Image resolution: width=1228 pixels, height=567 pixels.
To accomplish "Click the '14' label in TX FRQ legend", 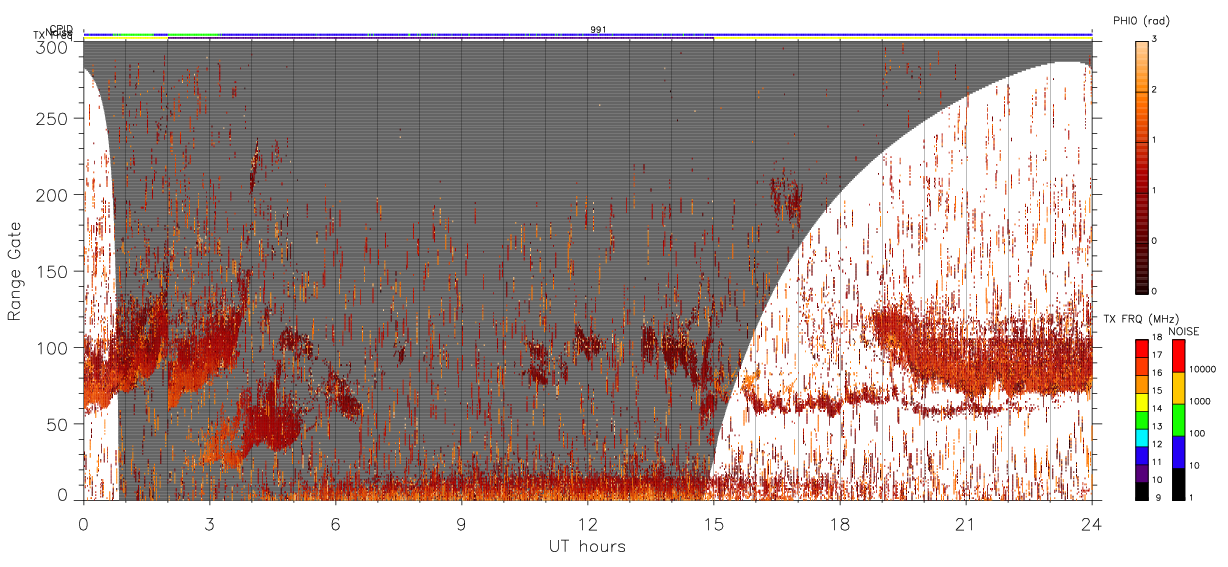I will 1157,408.
